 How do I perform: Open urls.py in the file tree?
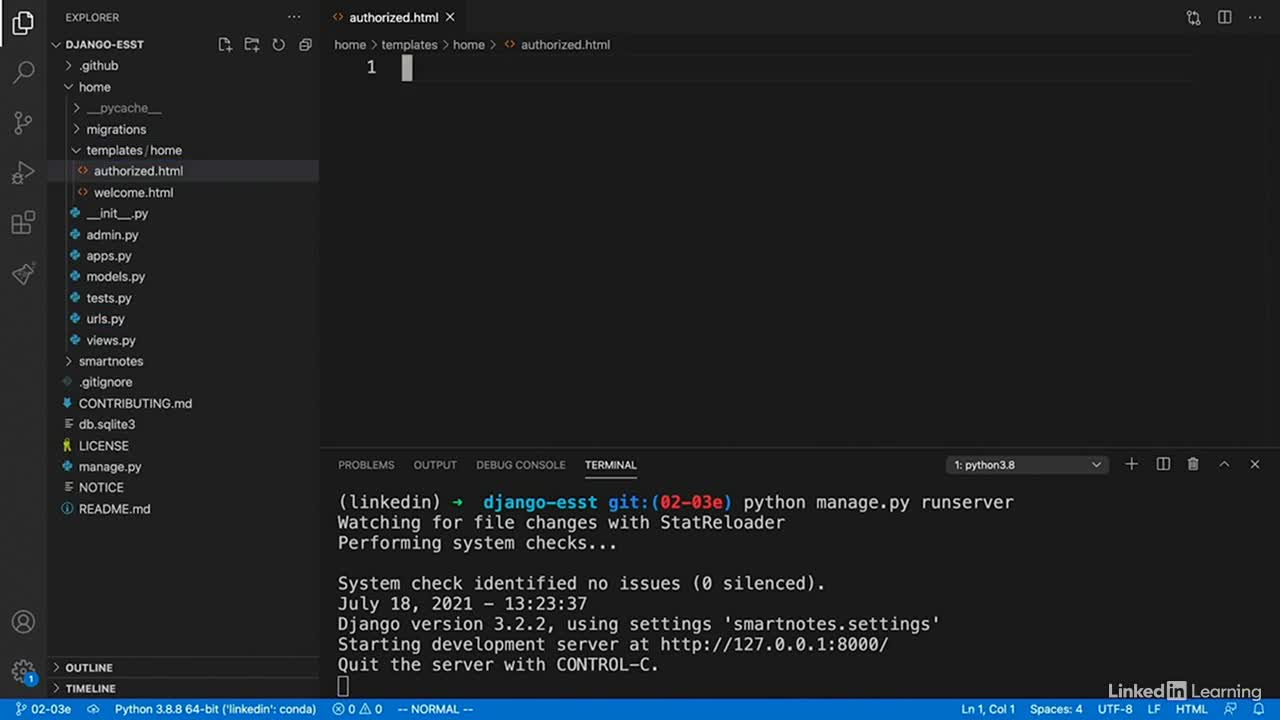(105, 319)
